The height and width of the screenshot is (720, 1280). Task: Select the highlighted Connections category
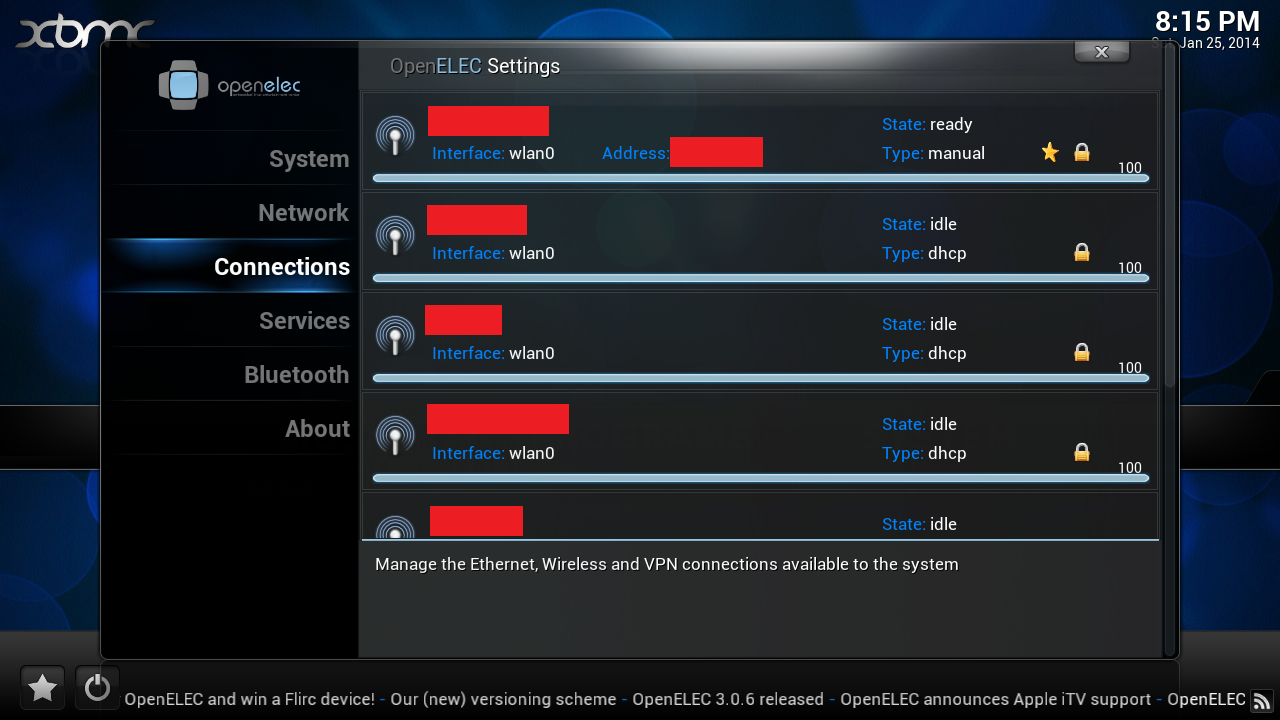point(281,267)
